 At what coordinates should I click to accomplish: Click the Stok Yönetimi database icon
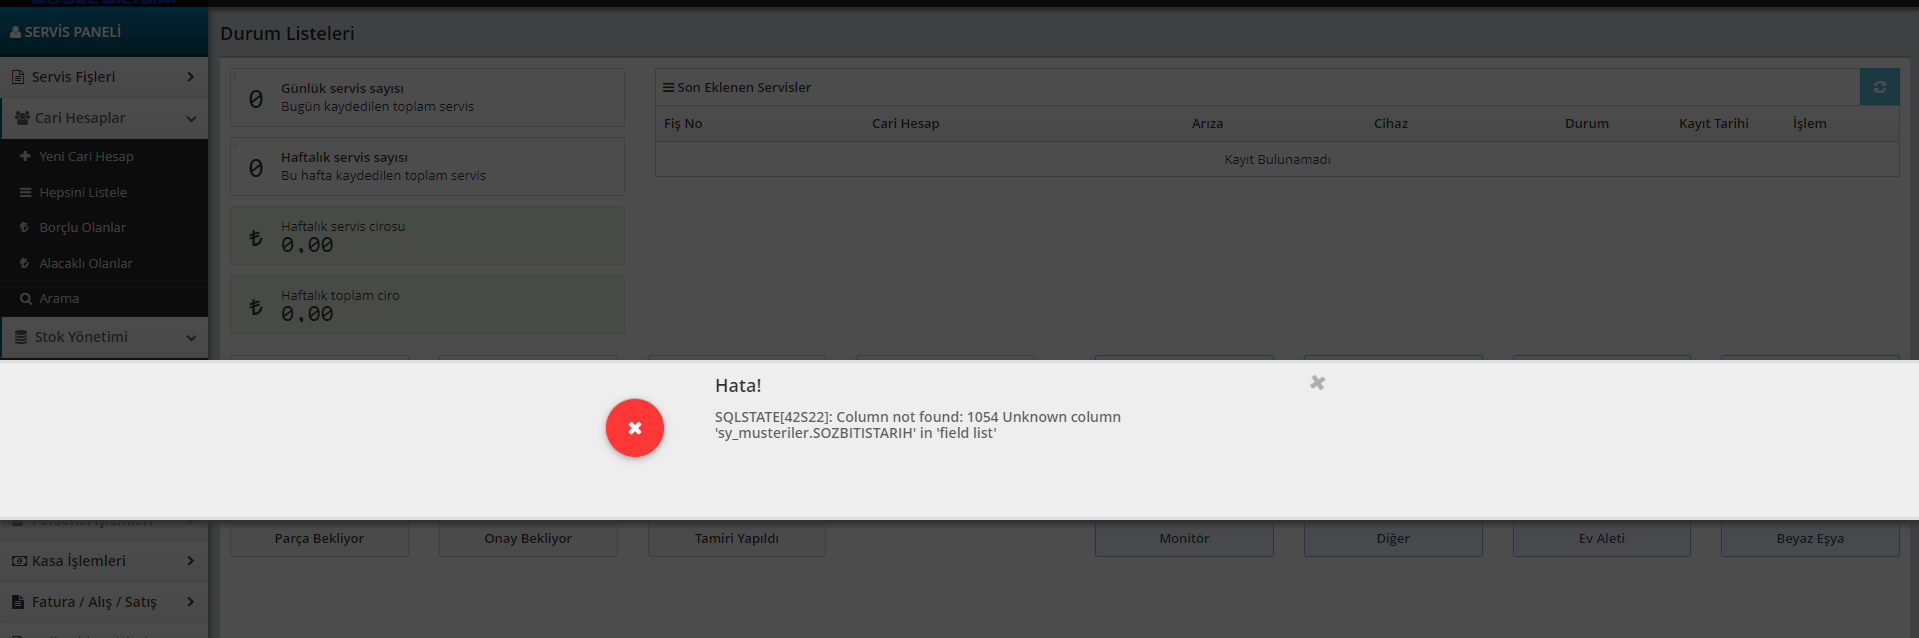(21, 337)
